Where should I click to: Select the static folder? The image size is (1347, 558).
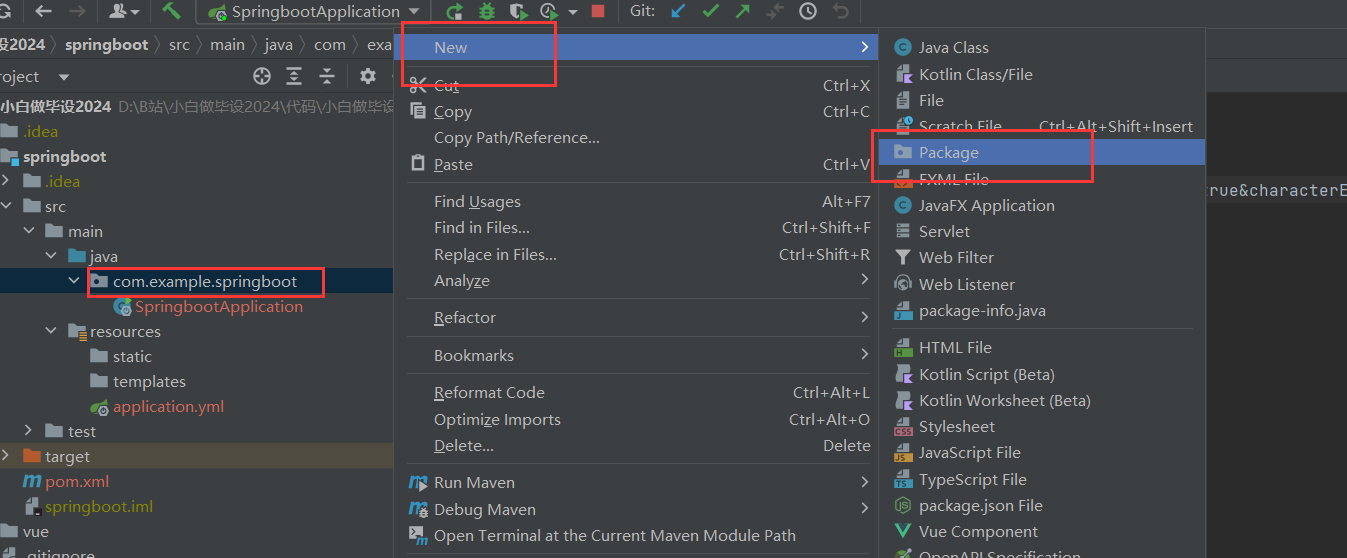(x=132, y=356)
